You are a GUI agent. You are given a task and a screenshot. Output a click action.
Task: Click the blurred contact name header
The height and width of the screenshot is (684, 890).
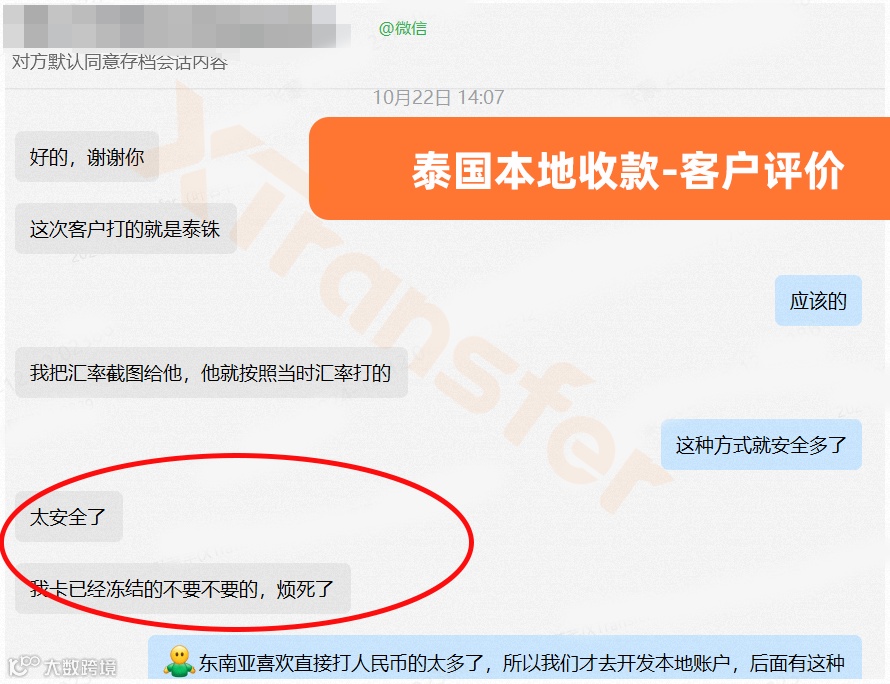pos(170,27)
